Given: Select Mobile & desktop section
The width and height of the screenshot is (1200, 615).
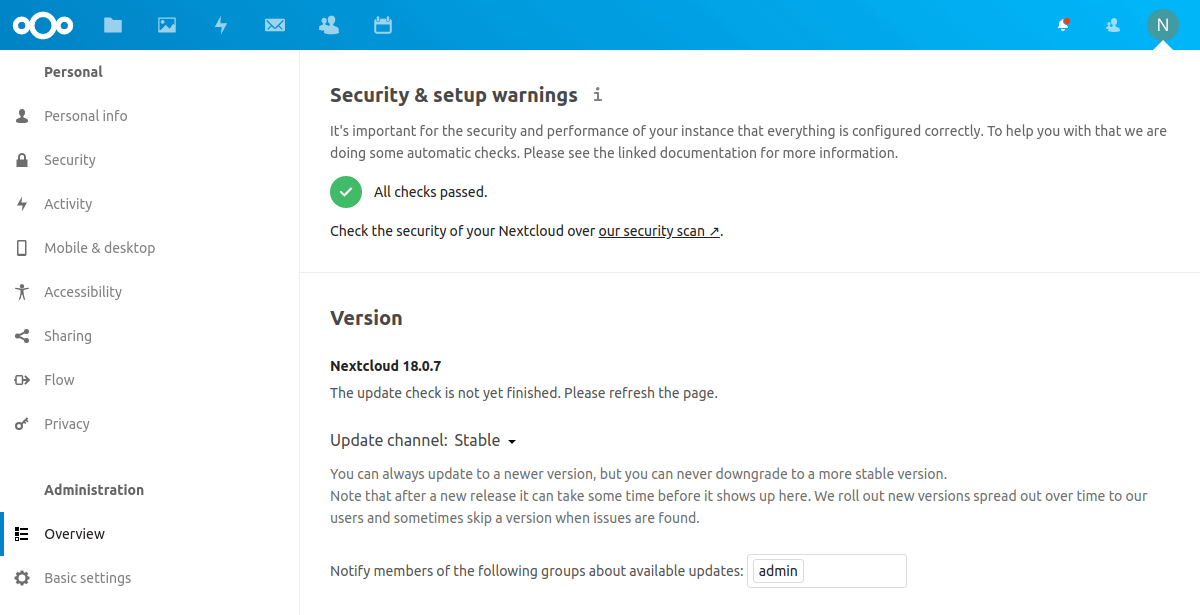Looking at the screenshot, I should 100,248.
